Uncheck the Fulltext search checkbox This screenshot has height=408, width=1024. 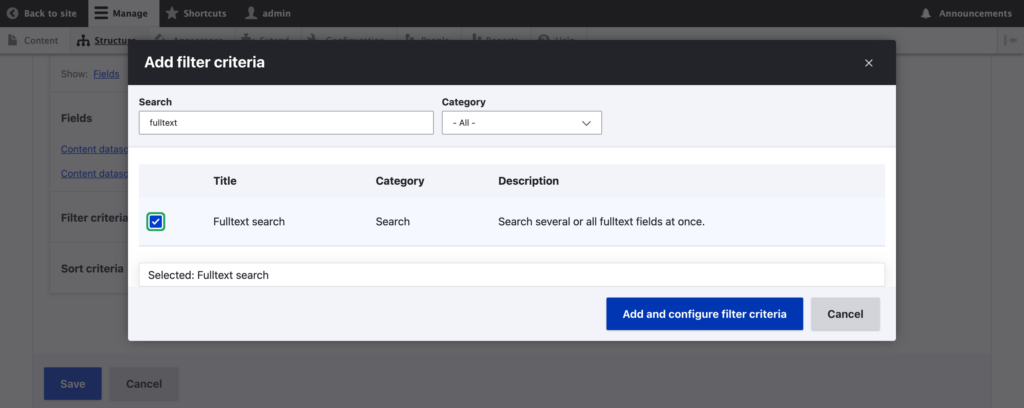click(x=156, y=221)
